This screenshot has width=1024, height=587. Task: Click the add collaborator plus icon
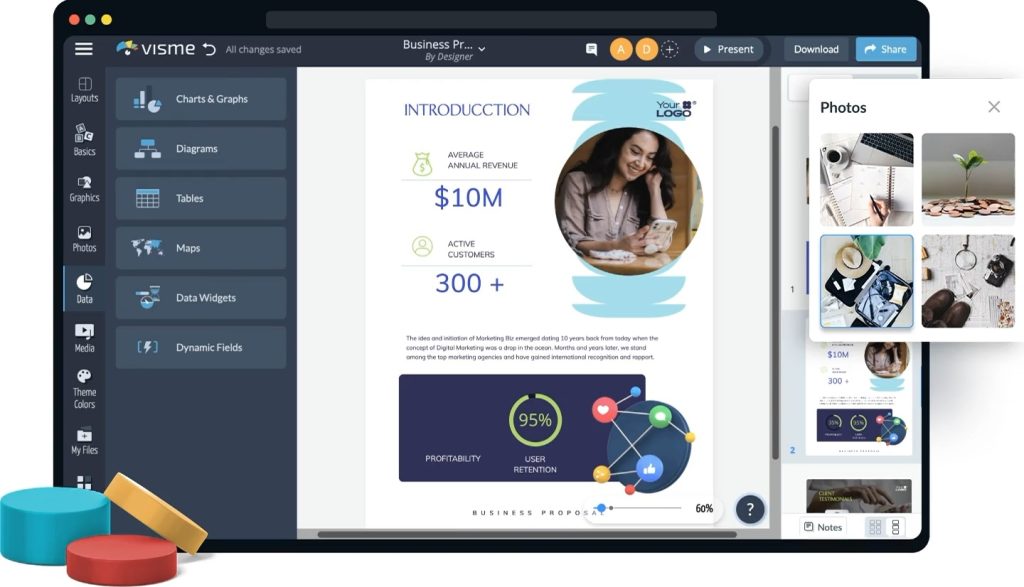click(x=670, y=49)
